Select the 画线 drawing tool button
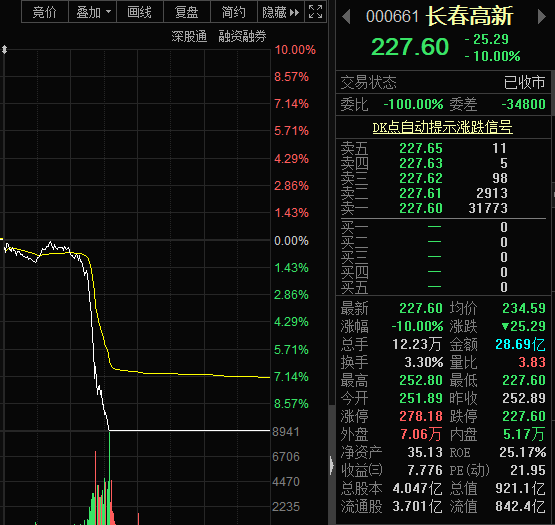The image size is (555, 525). click(x=139, y=12)
